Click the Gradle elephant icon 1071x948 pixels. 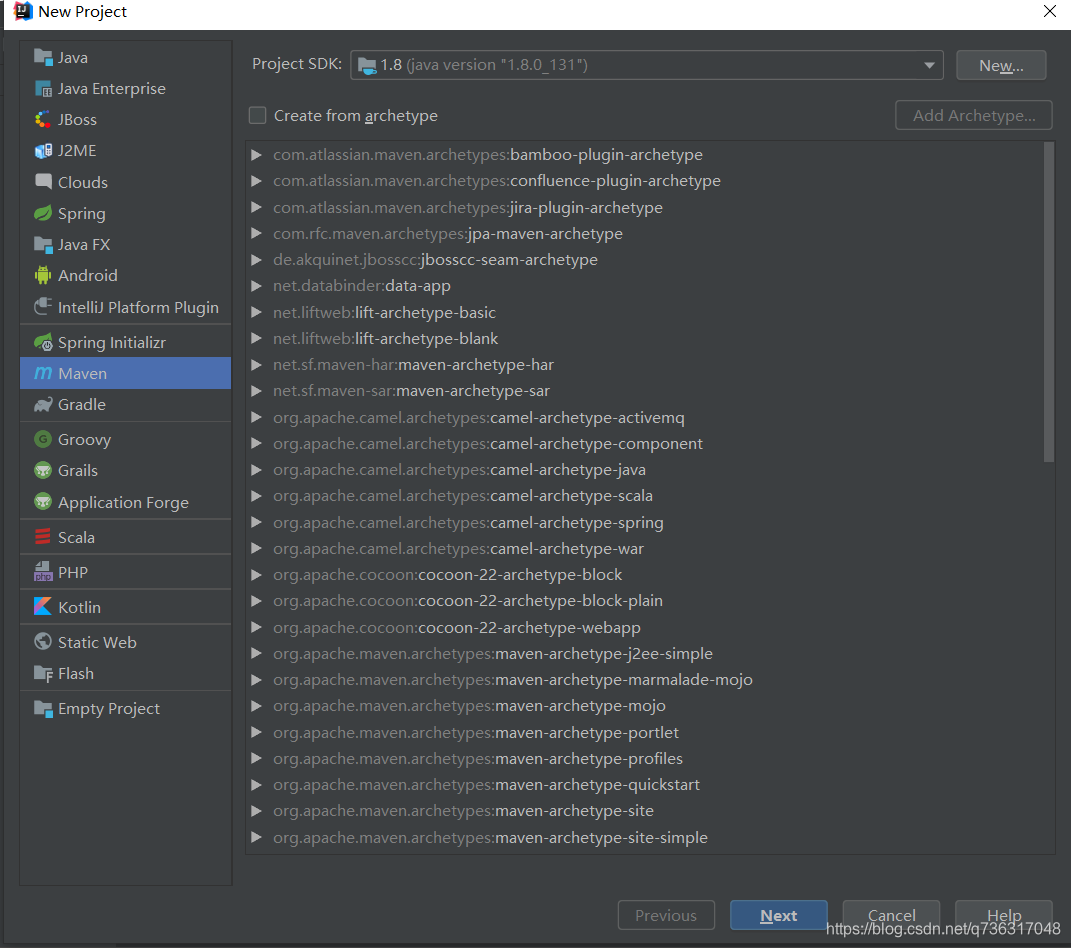pyautogui.click(x=43, y=404)
